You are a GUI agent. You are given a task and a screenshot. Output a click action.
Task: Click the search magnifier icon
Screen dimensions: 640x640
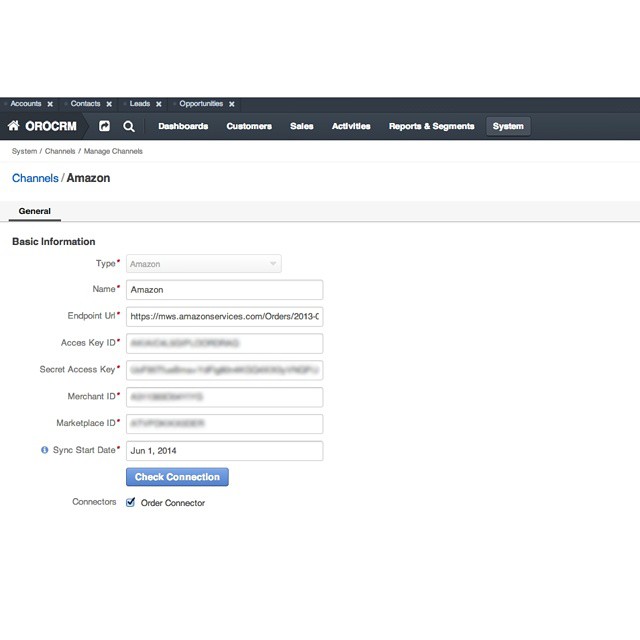[x=129, y=127]
